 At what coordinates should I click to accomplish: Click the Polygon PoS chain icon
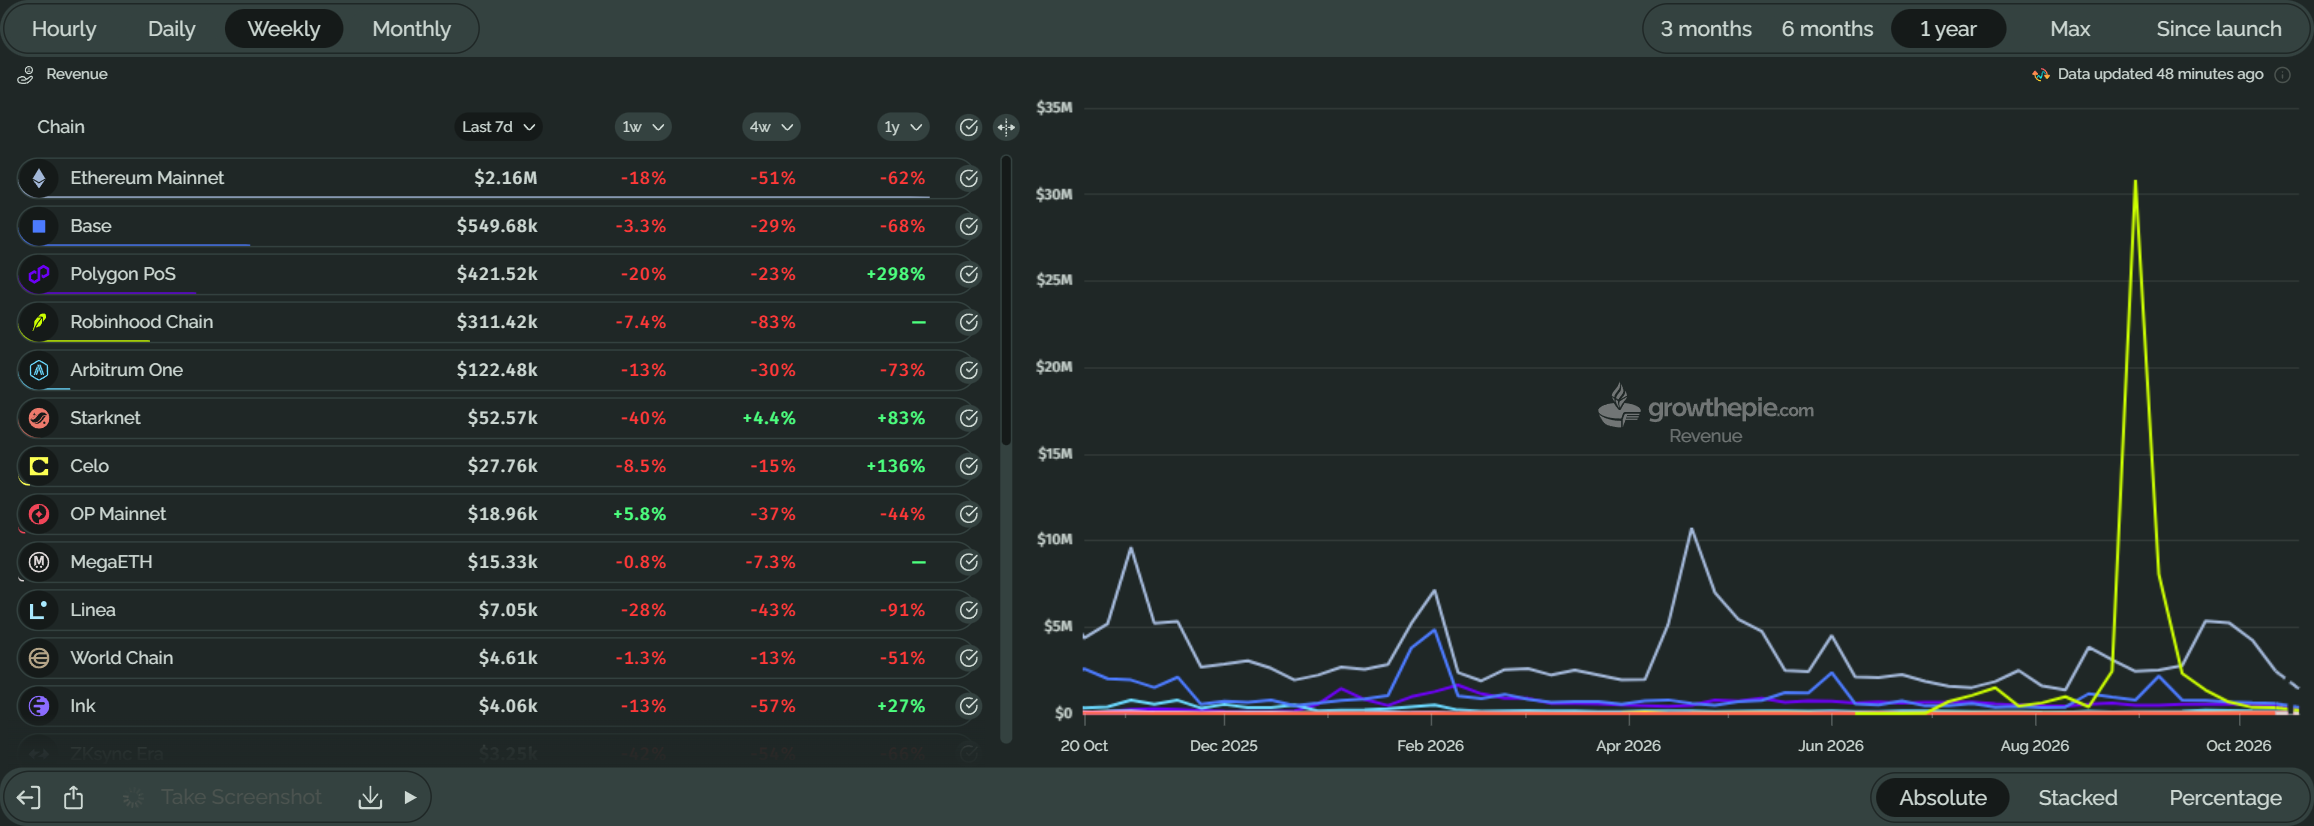click(39, 274)
